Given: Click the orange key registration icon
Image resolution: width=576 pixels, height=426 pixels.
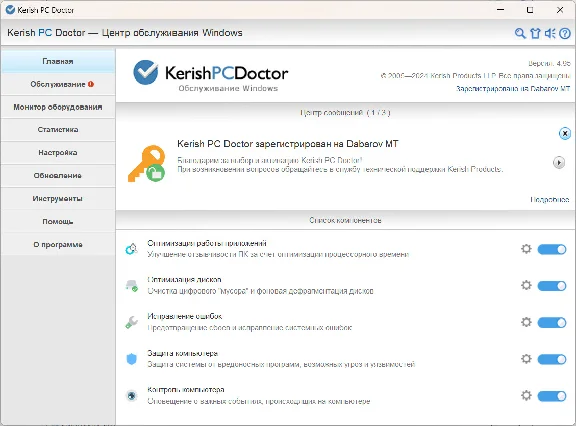Looking at the screenshot, I should [x=147, y=163].
